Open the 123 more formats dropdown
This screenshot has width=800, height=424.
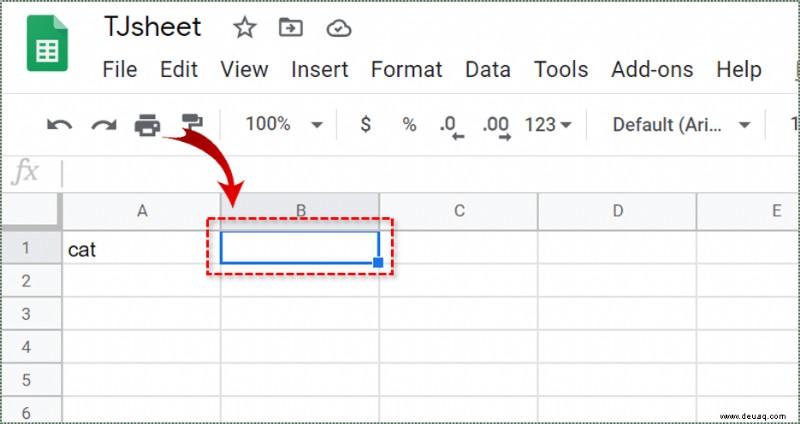[548, 124]
